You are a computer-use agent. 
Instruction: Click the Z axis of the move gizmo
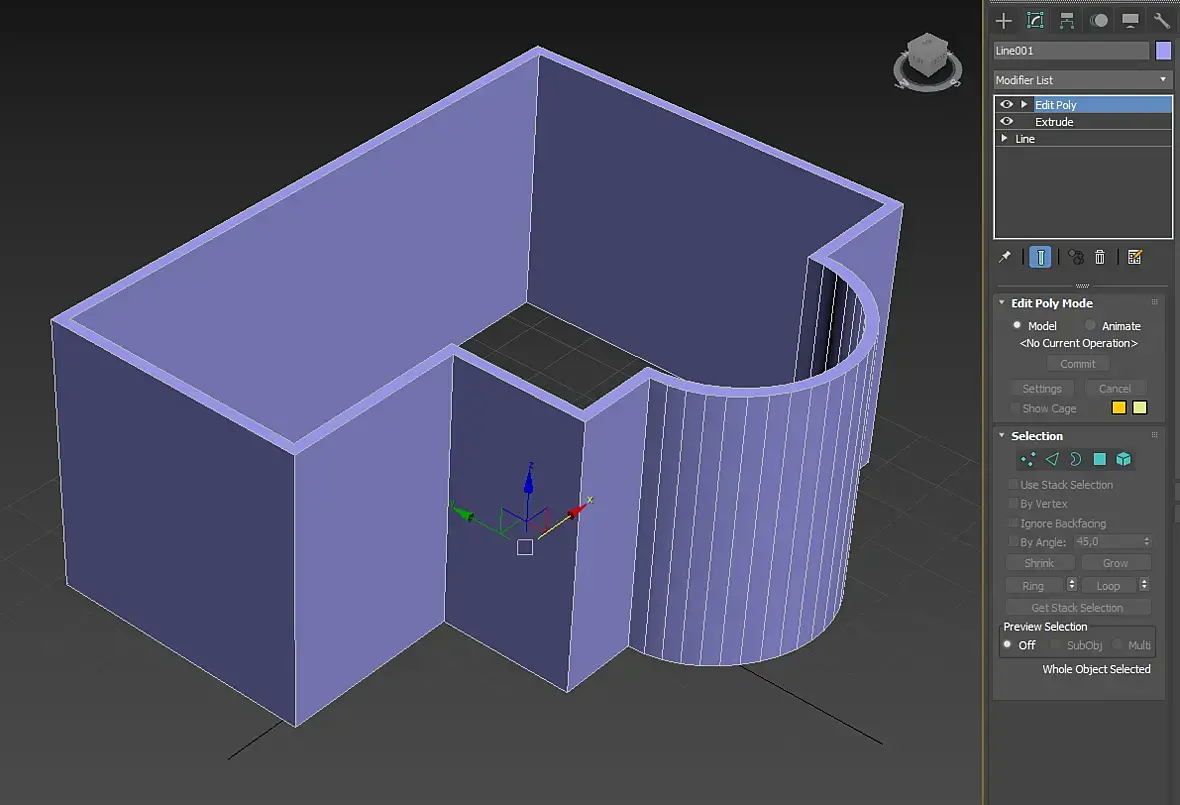528,481
